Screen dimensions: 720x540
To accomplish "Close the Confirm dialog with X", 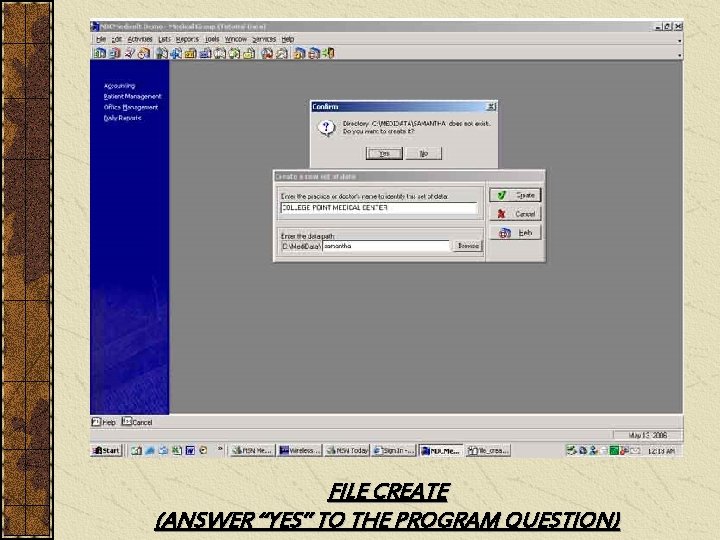I will pos(491,107).
